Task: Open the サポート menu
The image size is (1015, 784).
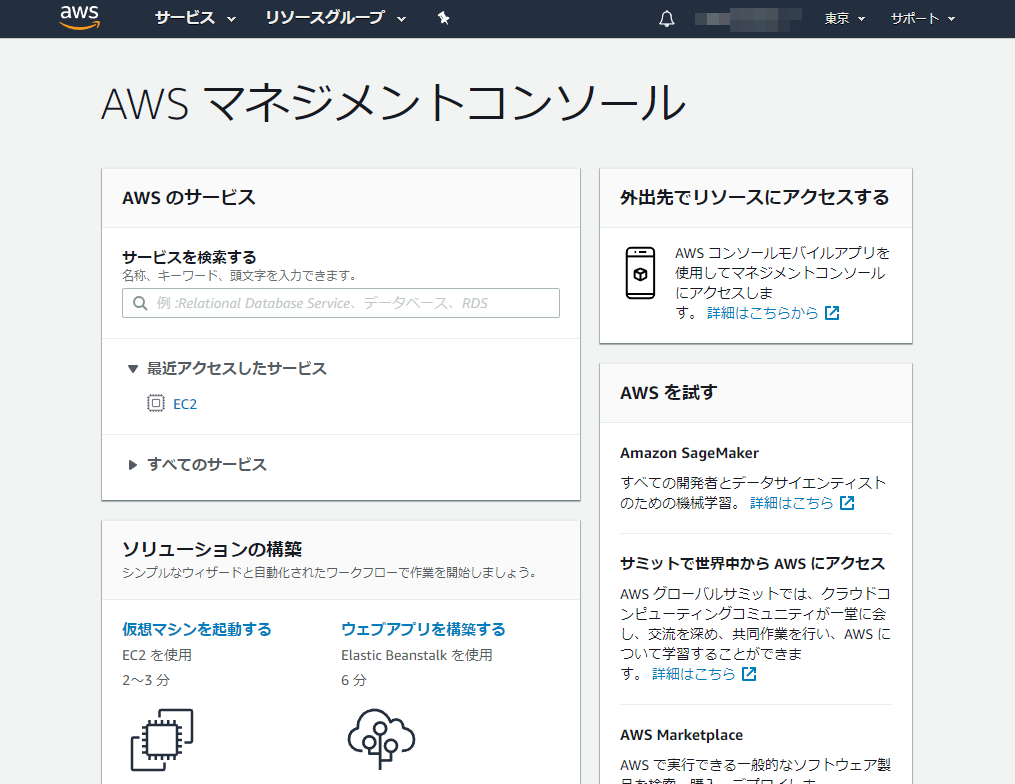Action: [x=922, y=19]
